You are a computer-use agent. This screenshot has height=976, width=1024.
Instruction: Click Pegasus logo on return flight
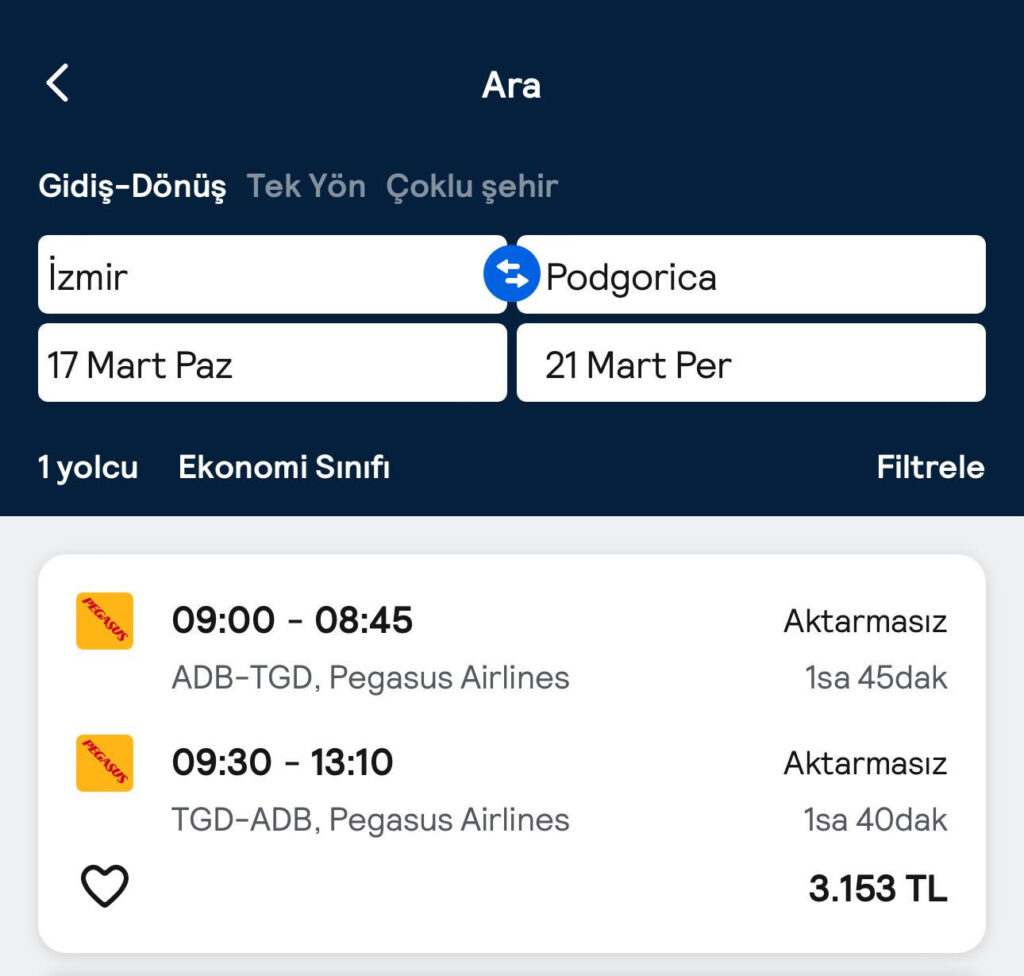(104, 763)
